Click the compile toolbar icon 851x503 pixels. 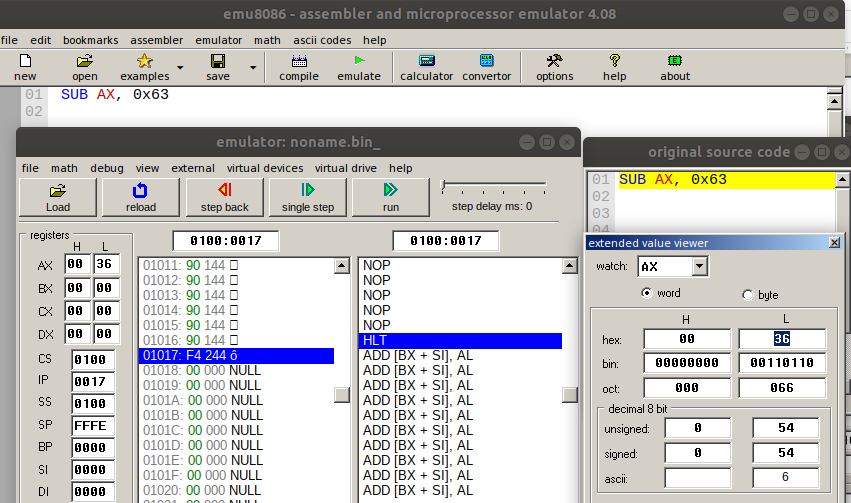pyautogui.click(x=298, y=67)
